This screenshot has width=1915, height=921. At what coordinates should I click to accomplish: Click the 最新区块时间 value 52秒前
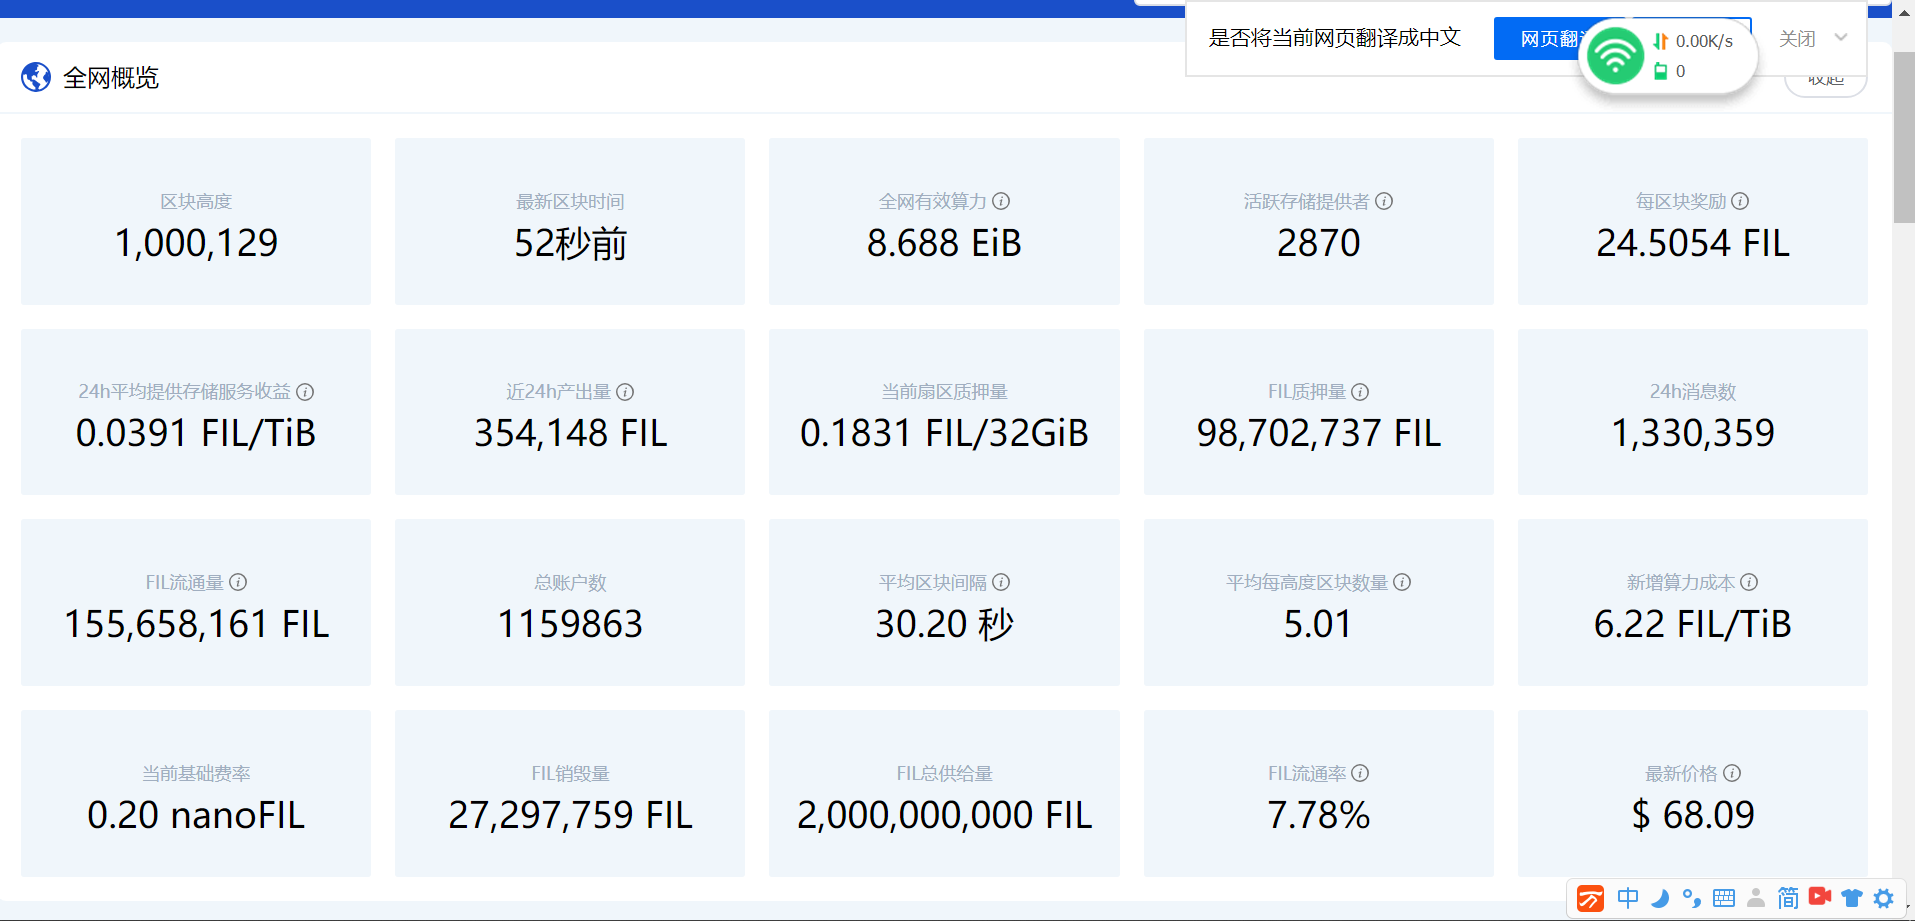pyautogui.click(x=570, y=243)
